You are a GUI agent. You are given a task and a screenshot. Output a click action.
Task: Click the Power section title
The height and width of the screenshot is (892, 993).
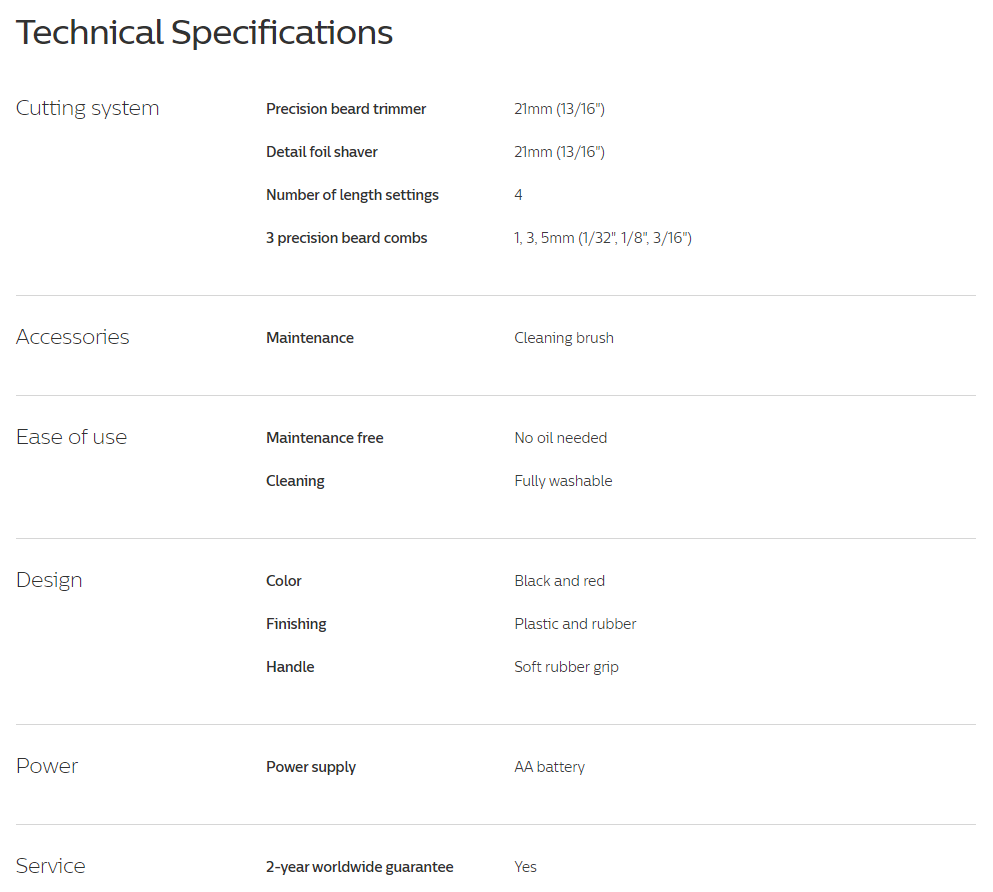[x=47, y=766]
